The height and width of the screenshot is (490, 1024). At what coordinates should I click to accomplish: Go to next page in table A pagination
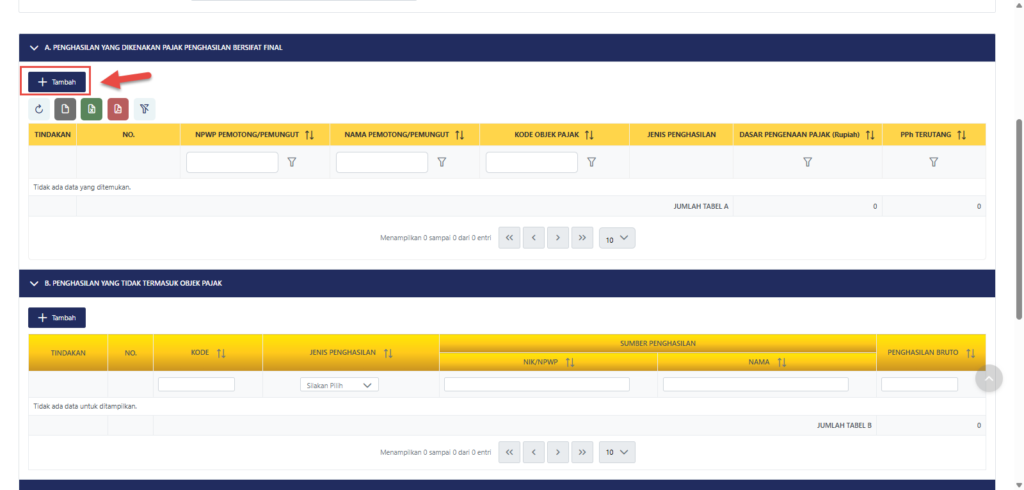point(558,238)
